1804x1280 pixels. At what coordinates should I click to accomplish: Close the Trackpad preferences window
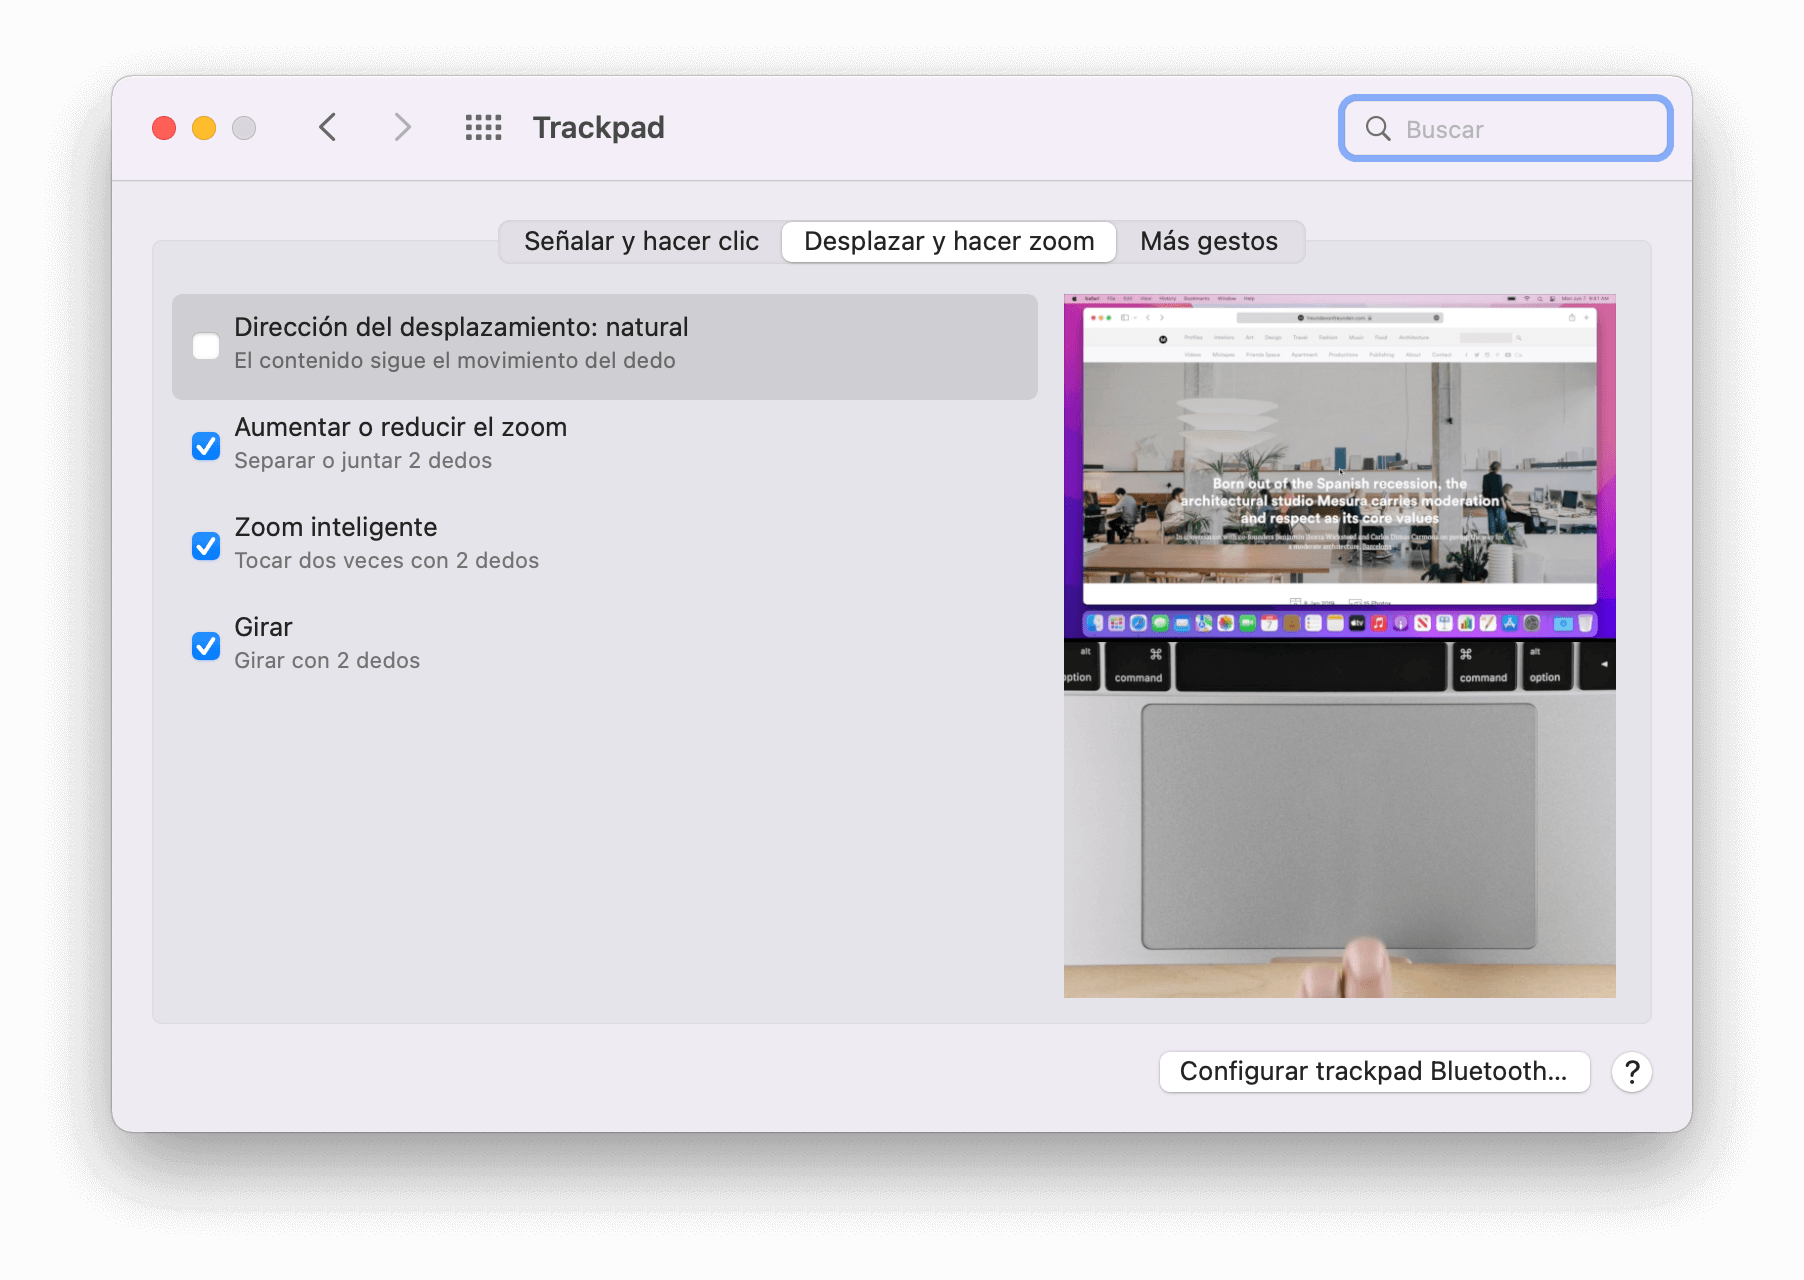(164, 128)
